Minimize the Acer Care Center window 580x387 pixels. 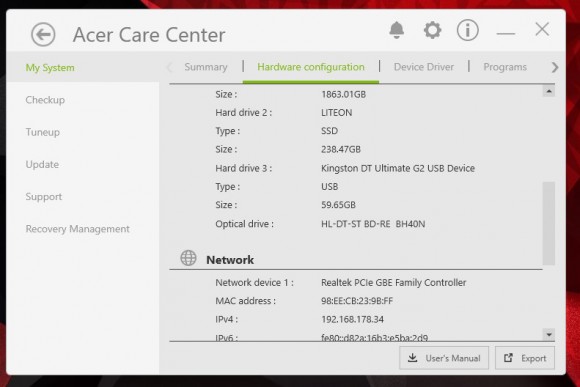click(x=506, y=34)
